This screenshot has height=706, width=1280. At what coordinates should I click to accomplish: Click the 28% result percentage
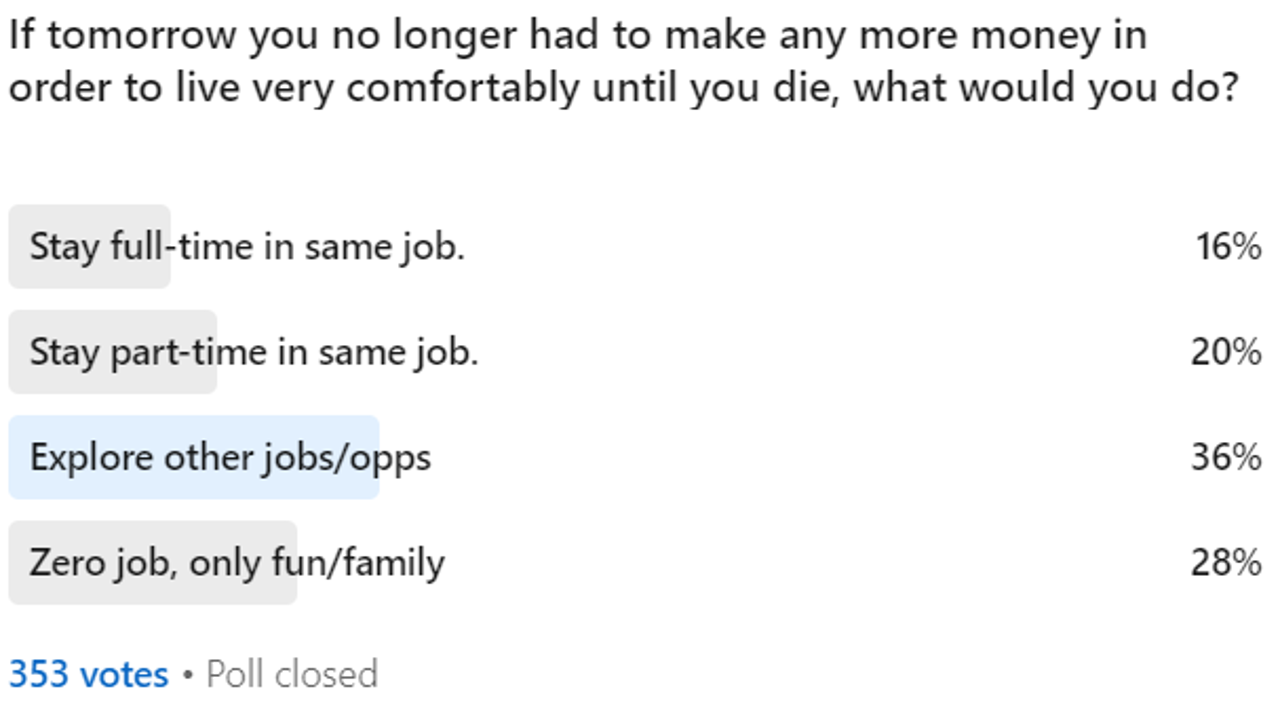click(1225, 563)
